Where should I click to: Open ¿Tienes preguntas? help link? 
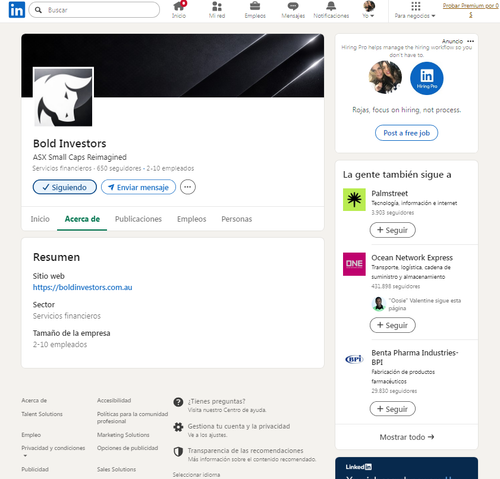click(x=216, y=401)
